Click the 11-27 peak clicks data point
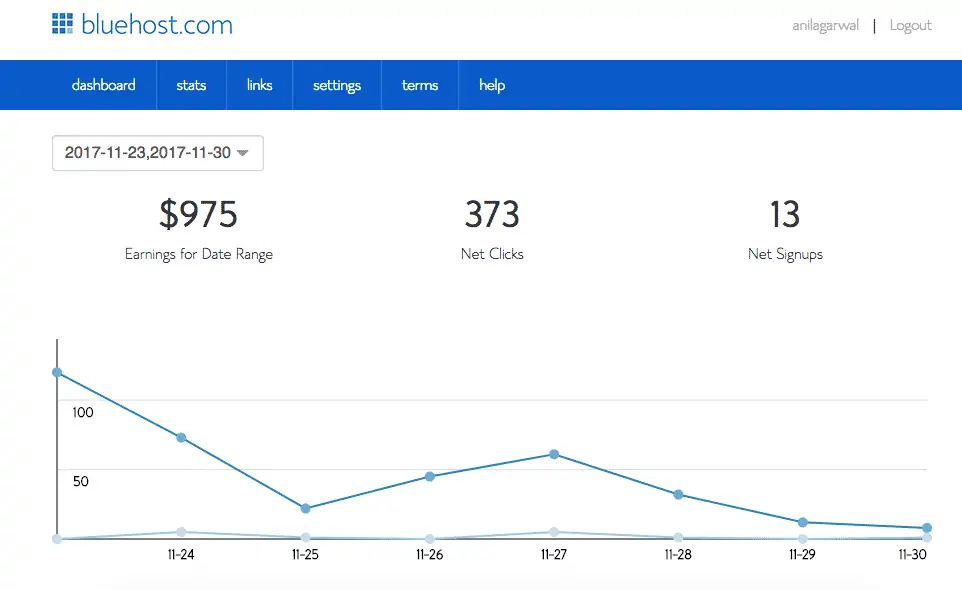 click(553, 454)
